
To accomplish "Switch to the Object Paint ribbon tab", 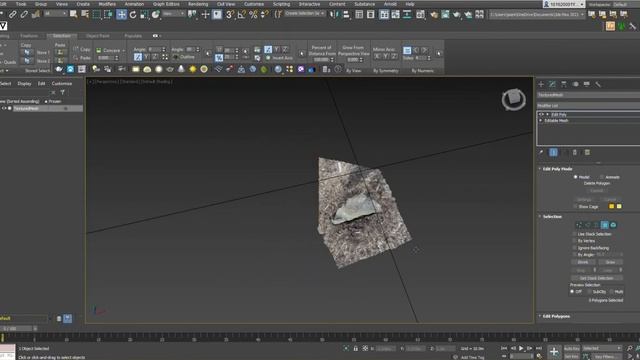I will 98,36.
